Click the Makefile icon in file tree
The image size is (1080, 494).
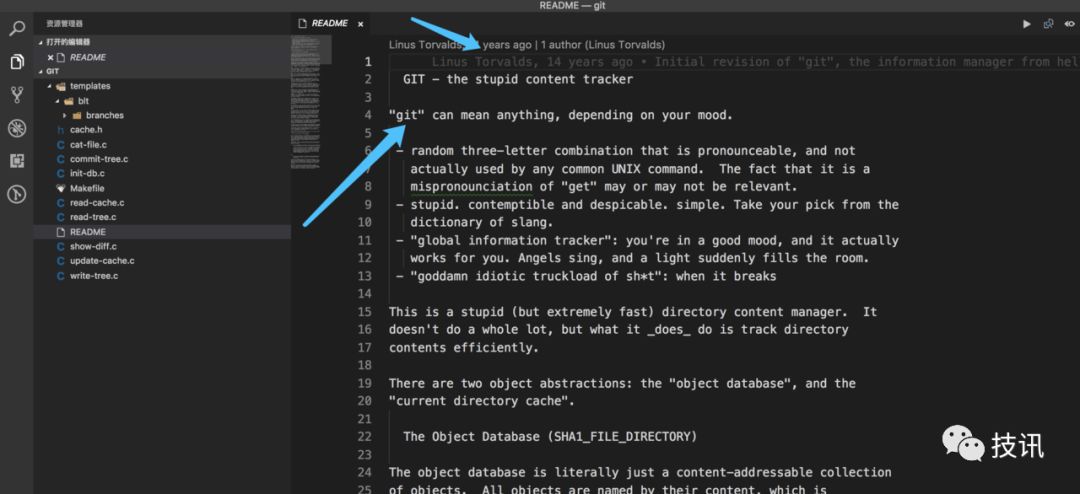(x=61, y=188)
